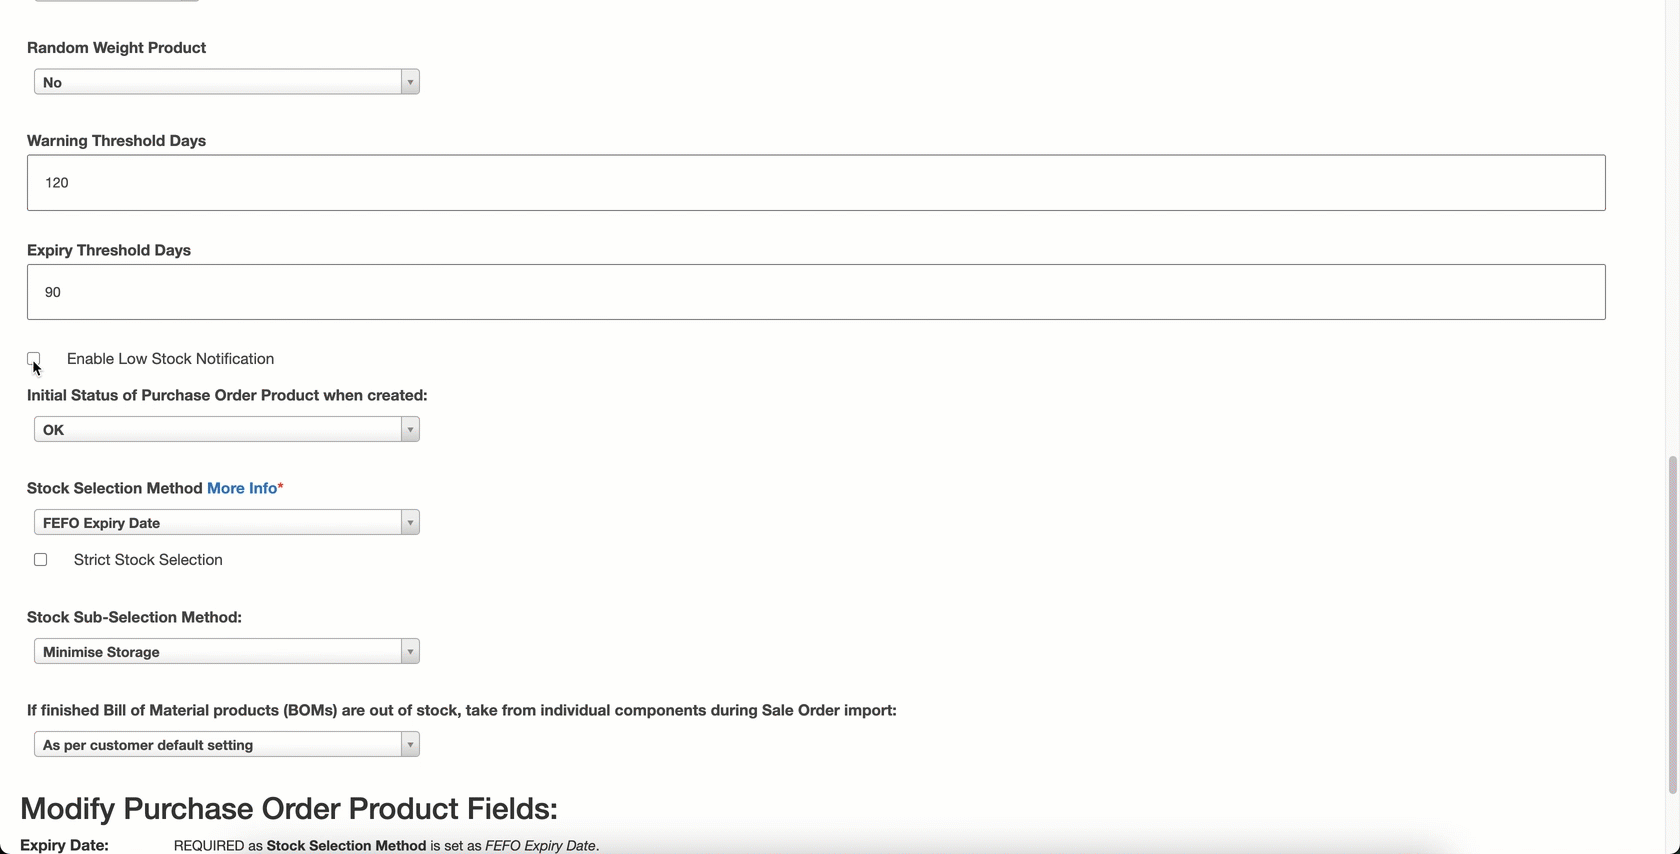This screenshot has height=854, width=1680.
Task: Click the red asterisk beside More Info
Action: [280, 486]
